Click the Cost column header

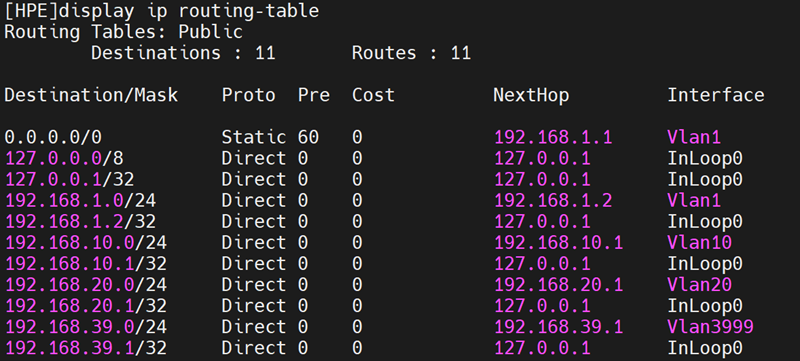coord(373,95)
